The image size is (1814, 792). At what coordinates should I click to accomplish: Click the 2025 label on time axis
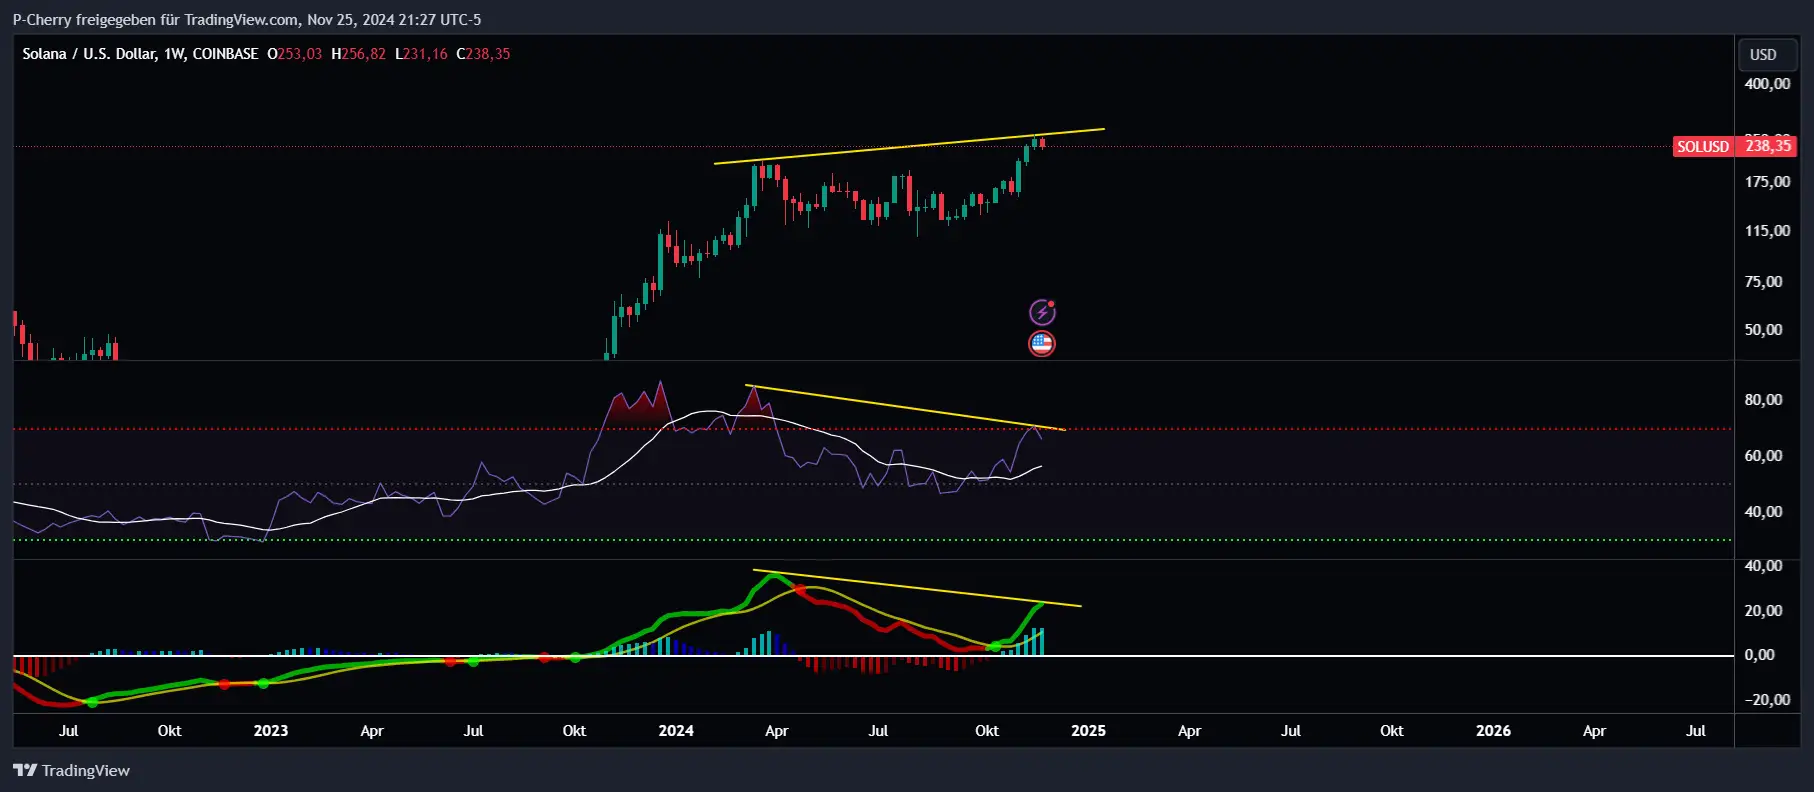[x=1088, y=731]
